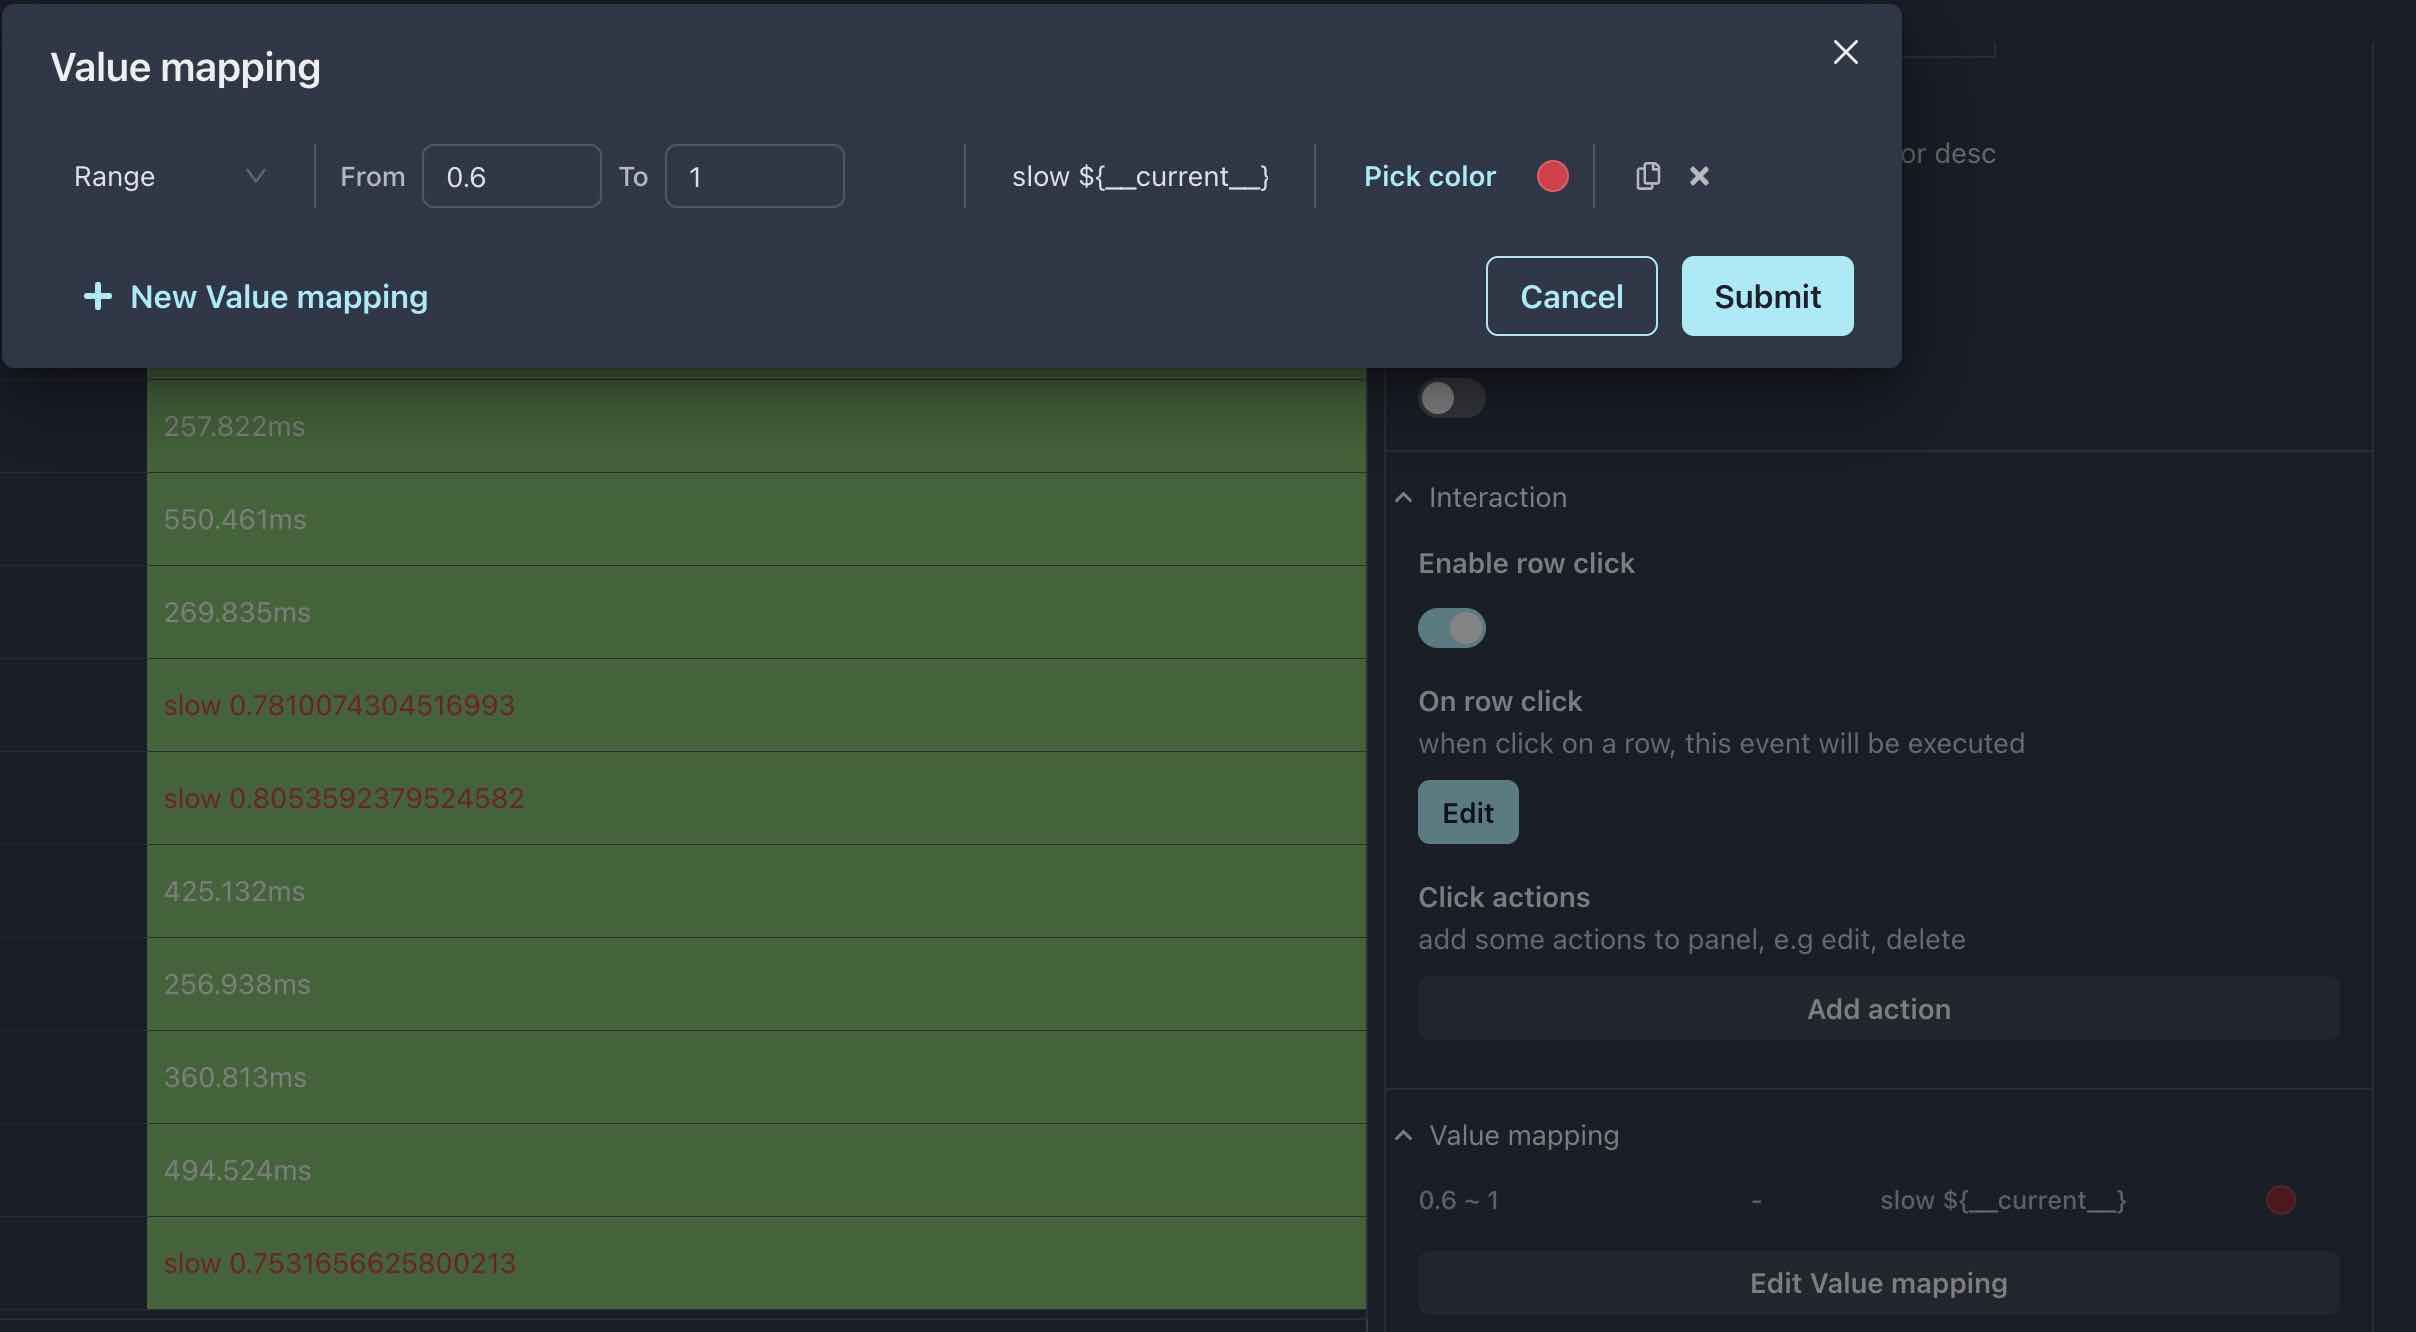Open the Pick color link
Viewport: 2416px width, 1332px height.
[1429, 176]
